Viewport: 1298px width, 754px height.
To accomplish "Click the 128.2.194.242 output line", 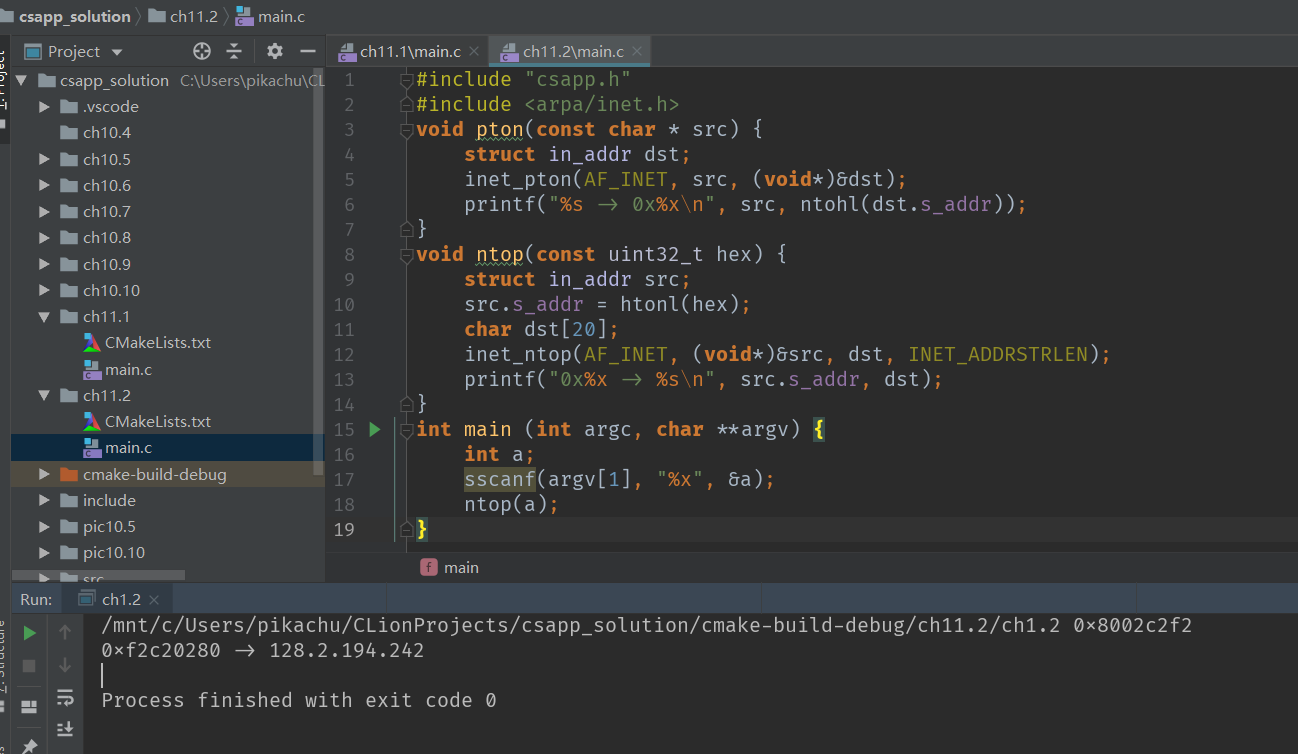I will [263, 651].
